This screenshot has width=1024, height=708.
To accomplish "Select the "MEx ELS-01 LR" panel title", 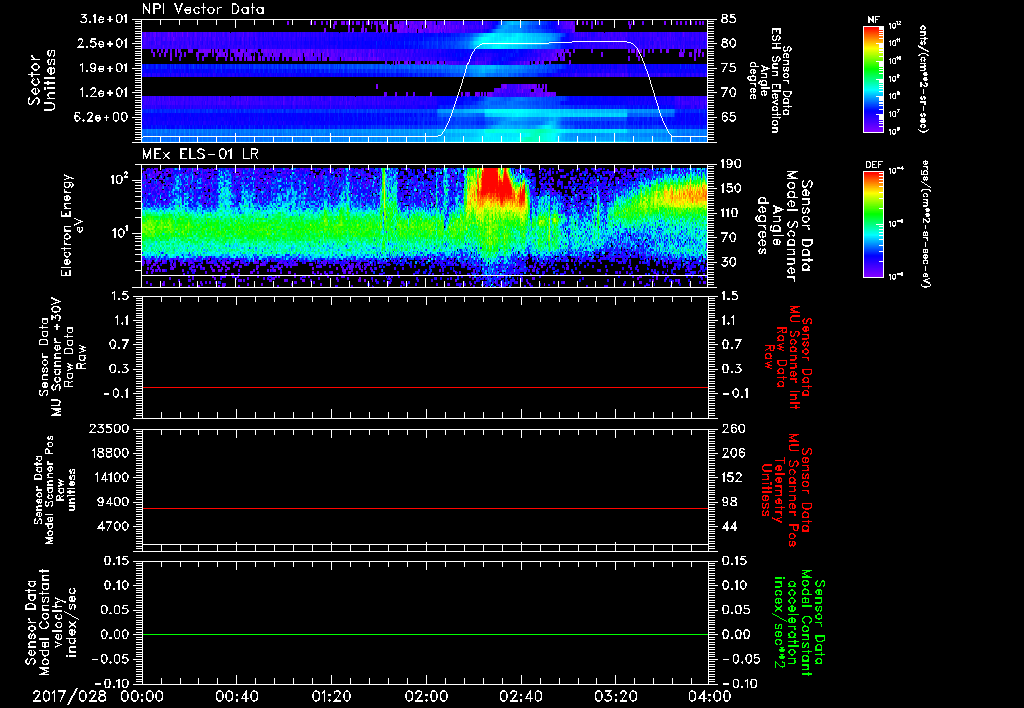I will (199, 154).
